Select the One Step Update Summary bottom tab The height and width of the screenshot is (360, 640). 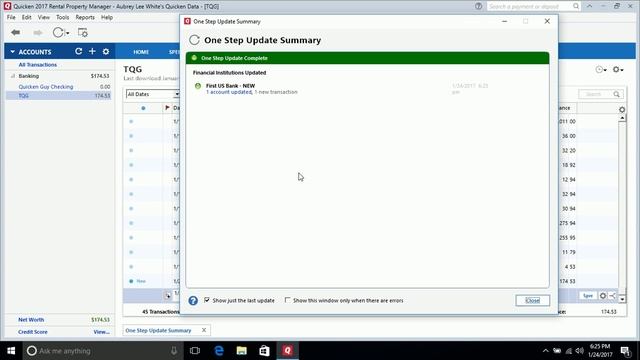coord(158,330)
